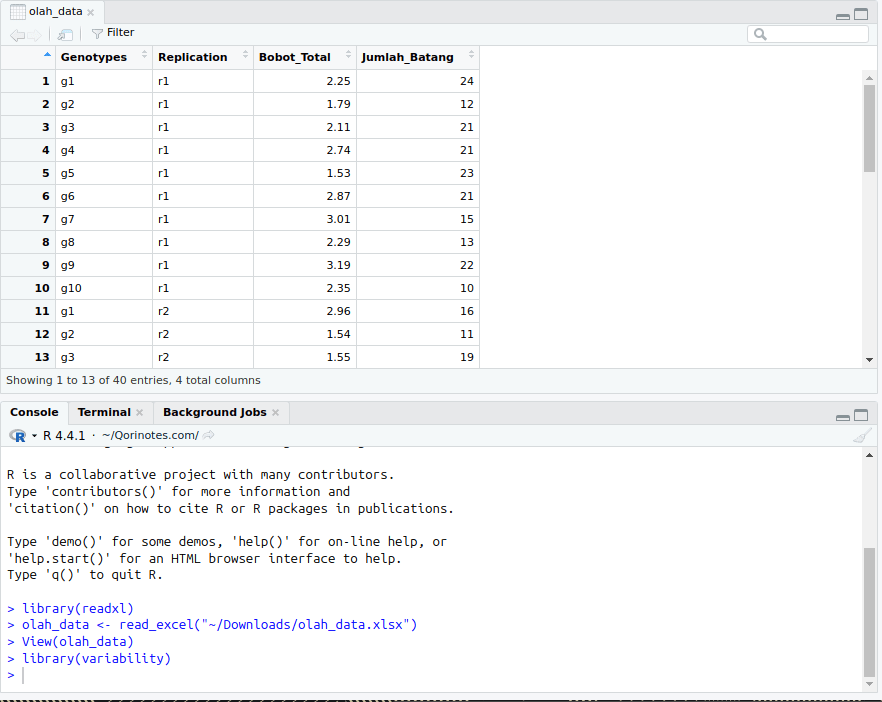Close the olah_data tab

click(x=92, y=12)
